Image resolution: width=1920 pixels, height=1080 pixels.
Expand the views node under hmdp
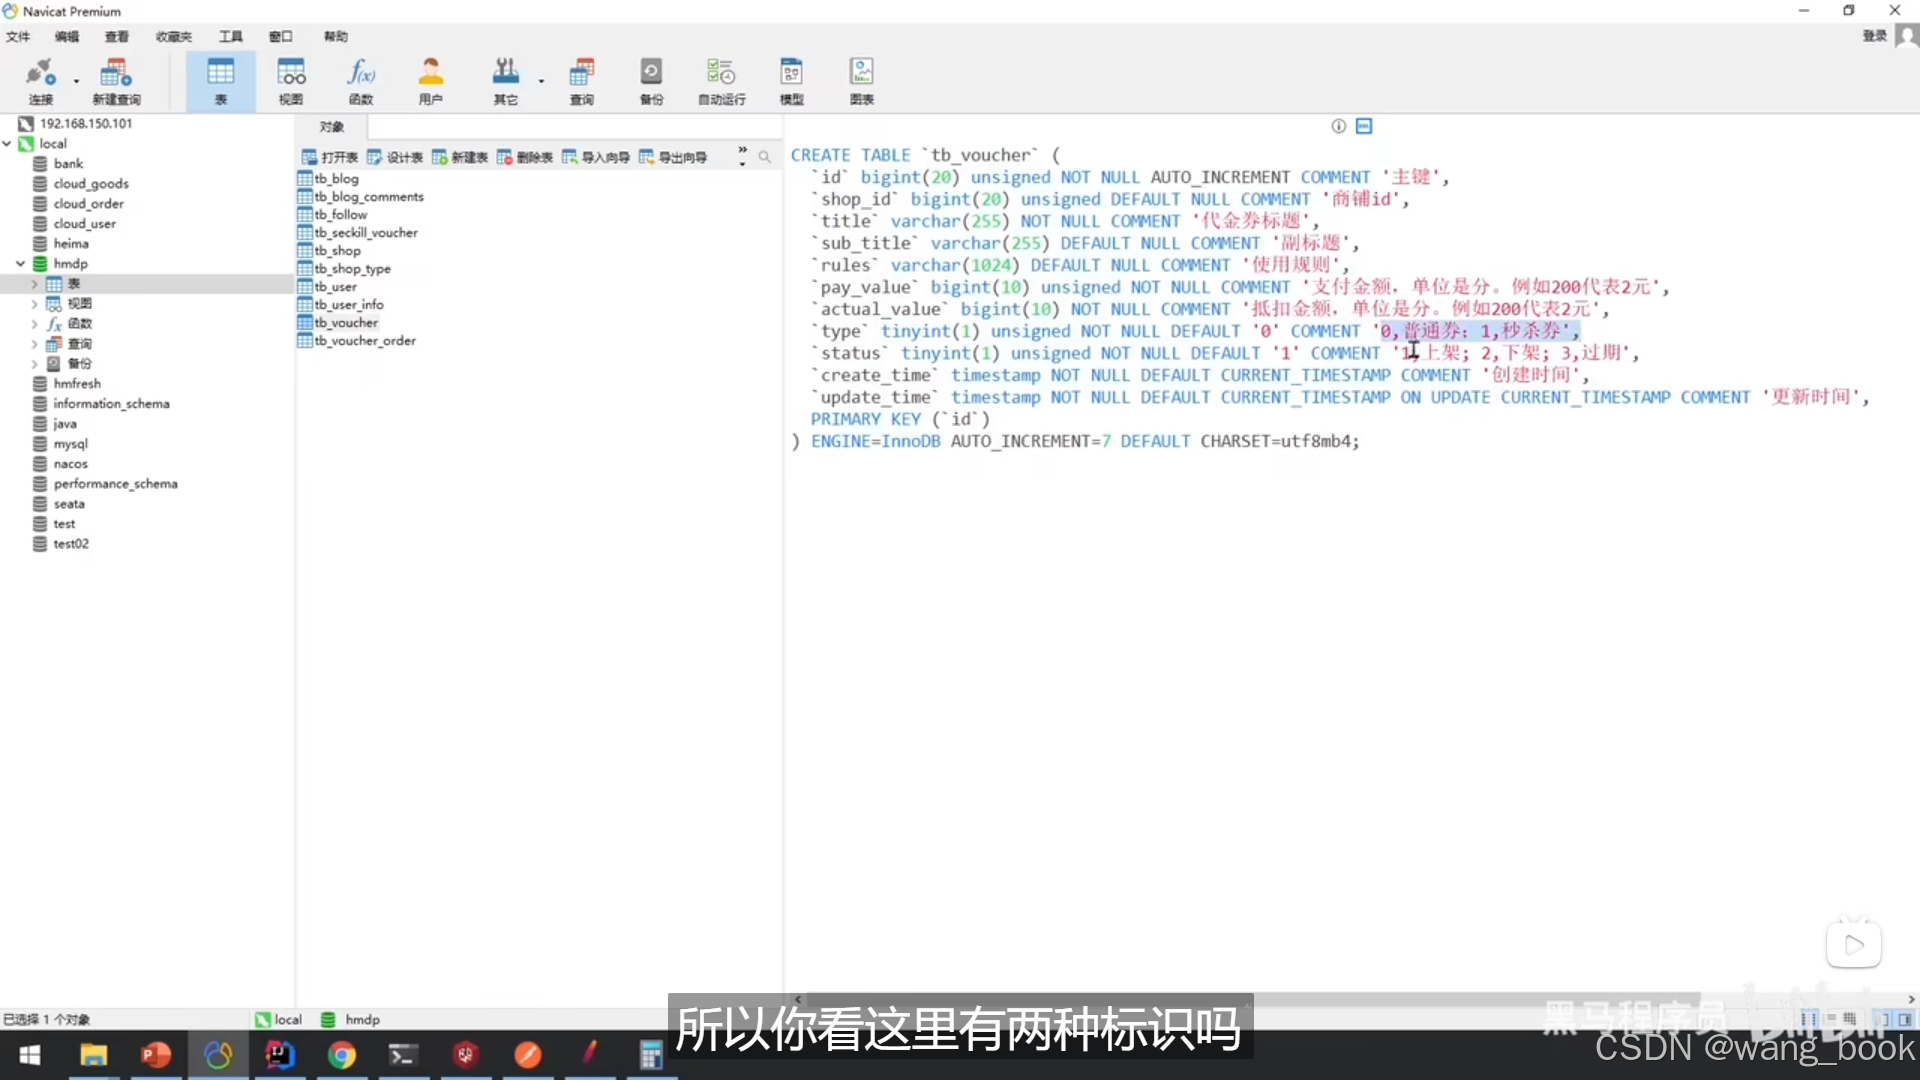pos(34,304)
